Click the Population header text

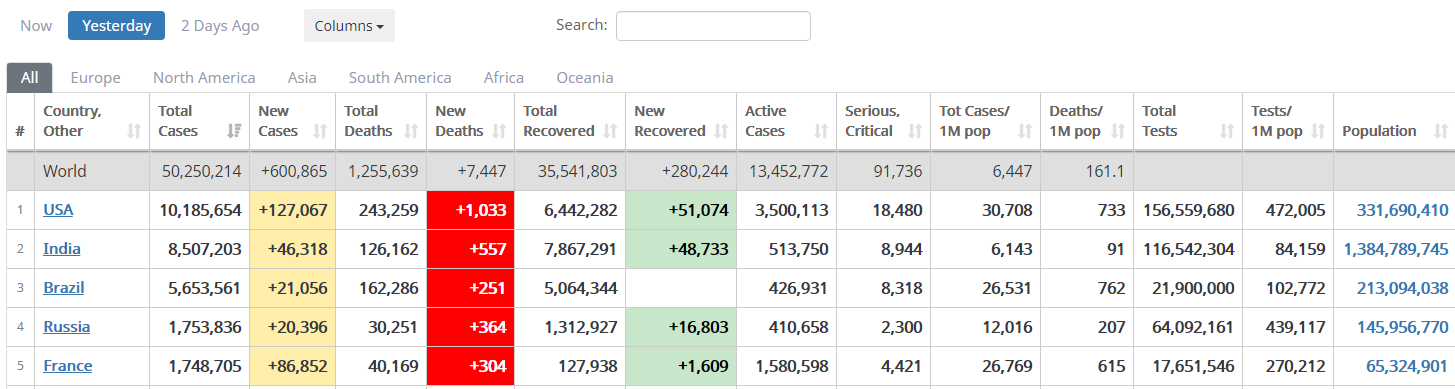pos(1379,131)
